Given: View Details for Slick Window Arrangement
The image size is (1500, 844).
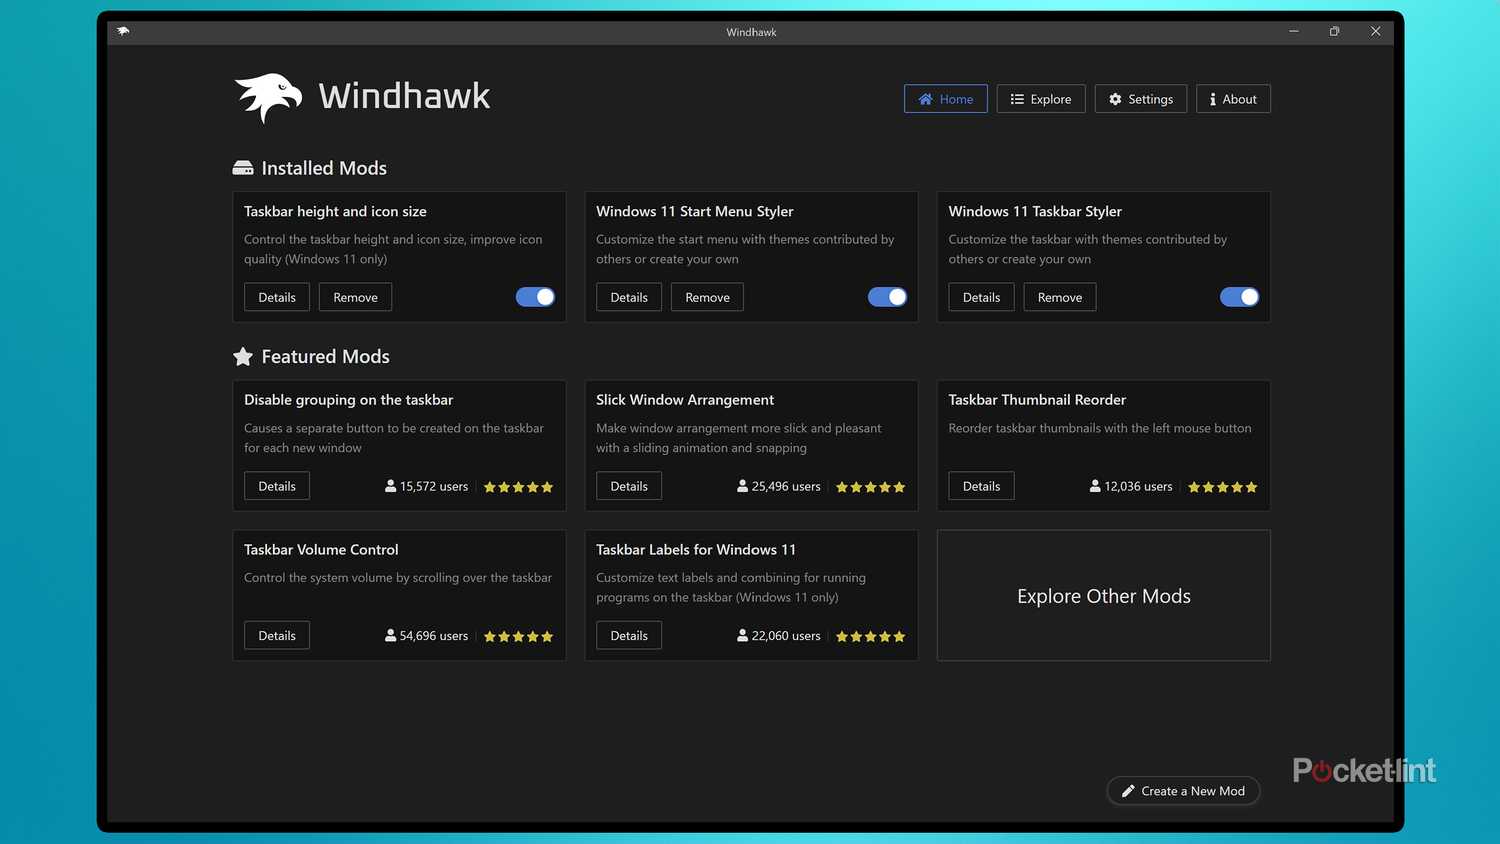Looking at the screenshot, I should (628, 485).
